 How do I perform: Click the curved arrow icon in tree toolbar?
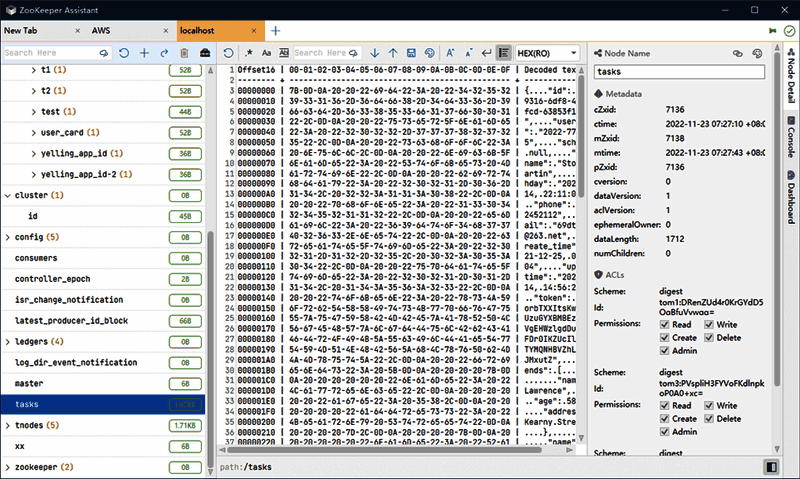pyautogui.click(x=164, y=53)
